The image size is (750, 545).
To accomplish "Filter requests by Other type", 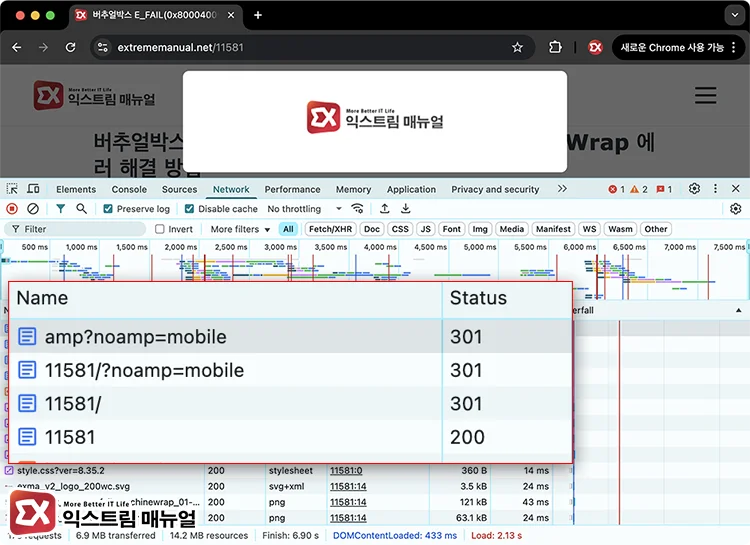I will 656,229.
